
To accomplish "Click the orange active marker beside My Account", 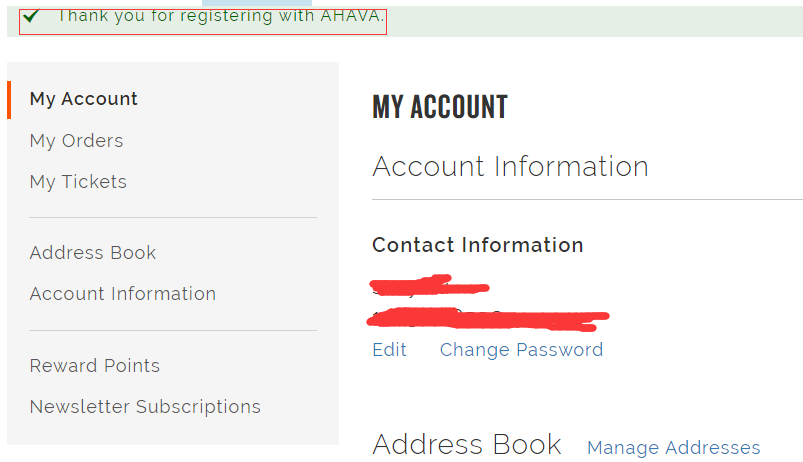I will [9, 99].
